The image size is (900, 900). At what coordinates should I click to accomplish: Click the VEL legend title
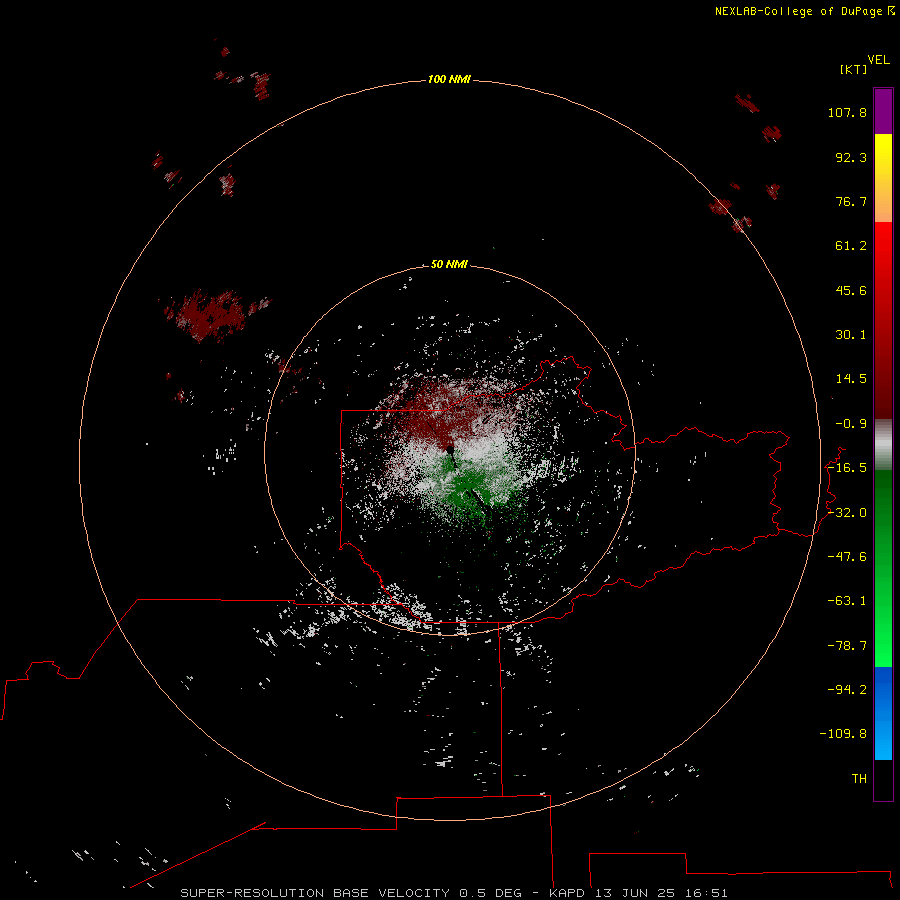[878, 60]
